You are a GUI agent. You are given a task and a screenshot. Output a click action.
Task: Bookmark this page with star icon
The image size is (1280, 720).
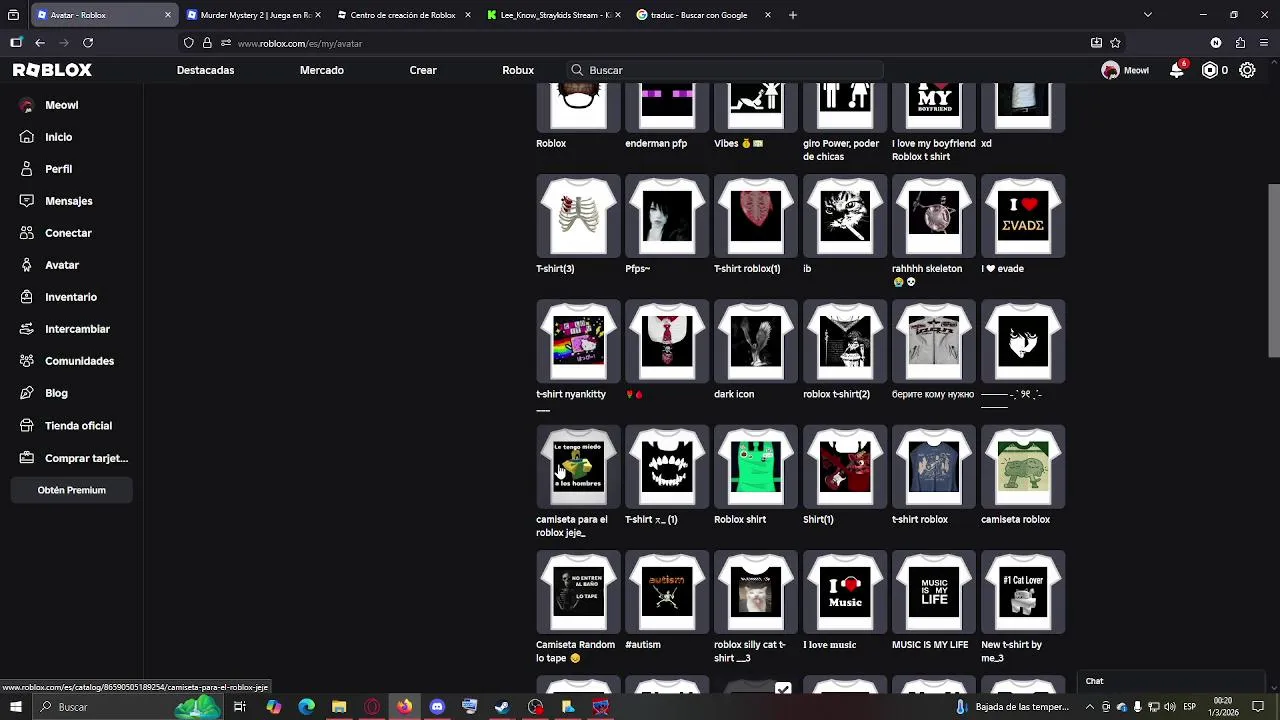[1115, 43]
